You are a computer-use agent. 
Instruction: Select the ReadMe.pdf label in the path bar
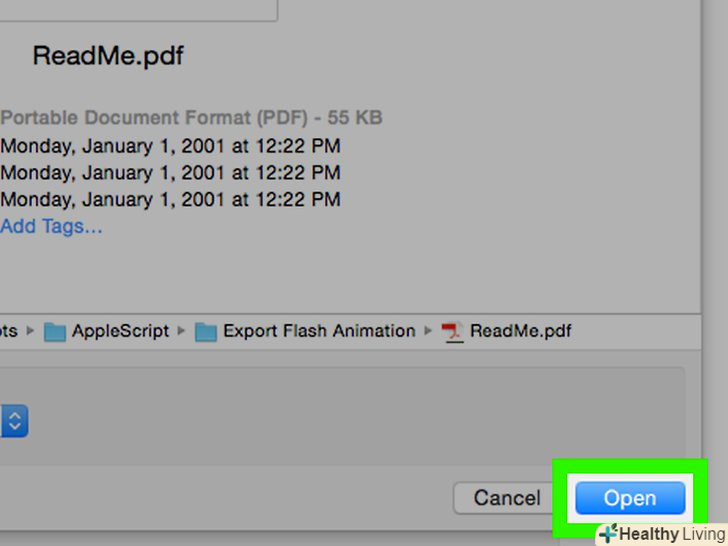coord(520,331)
